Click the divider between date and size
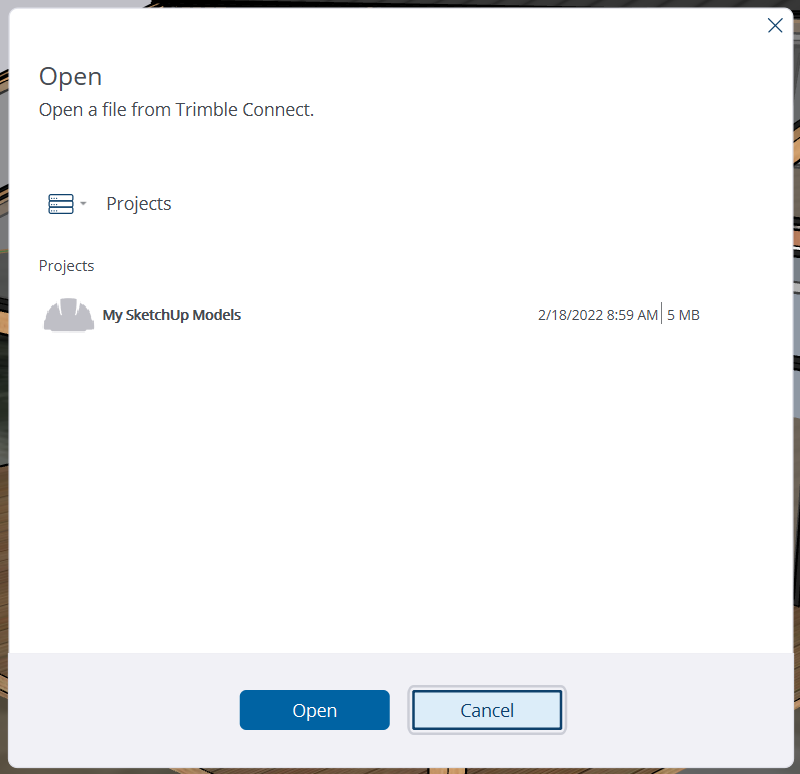This screenshot has width=800, height=774. pos(662,315)
